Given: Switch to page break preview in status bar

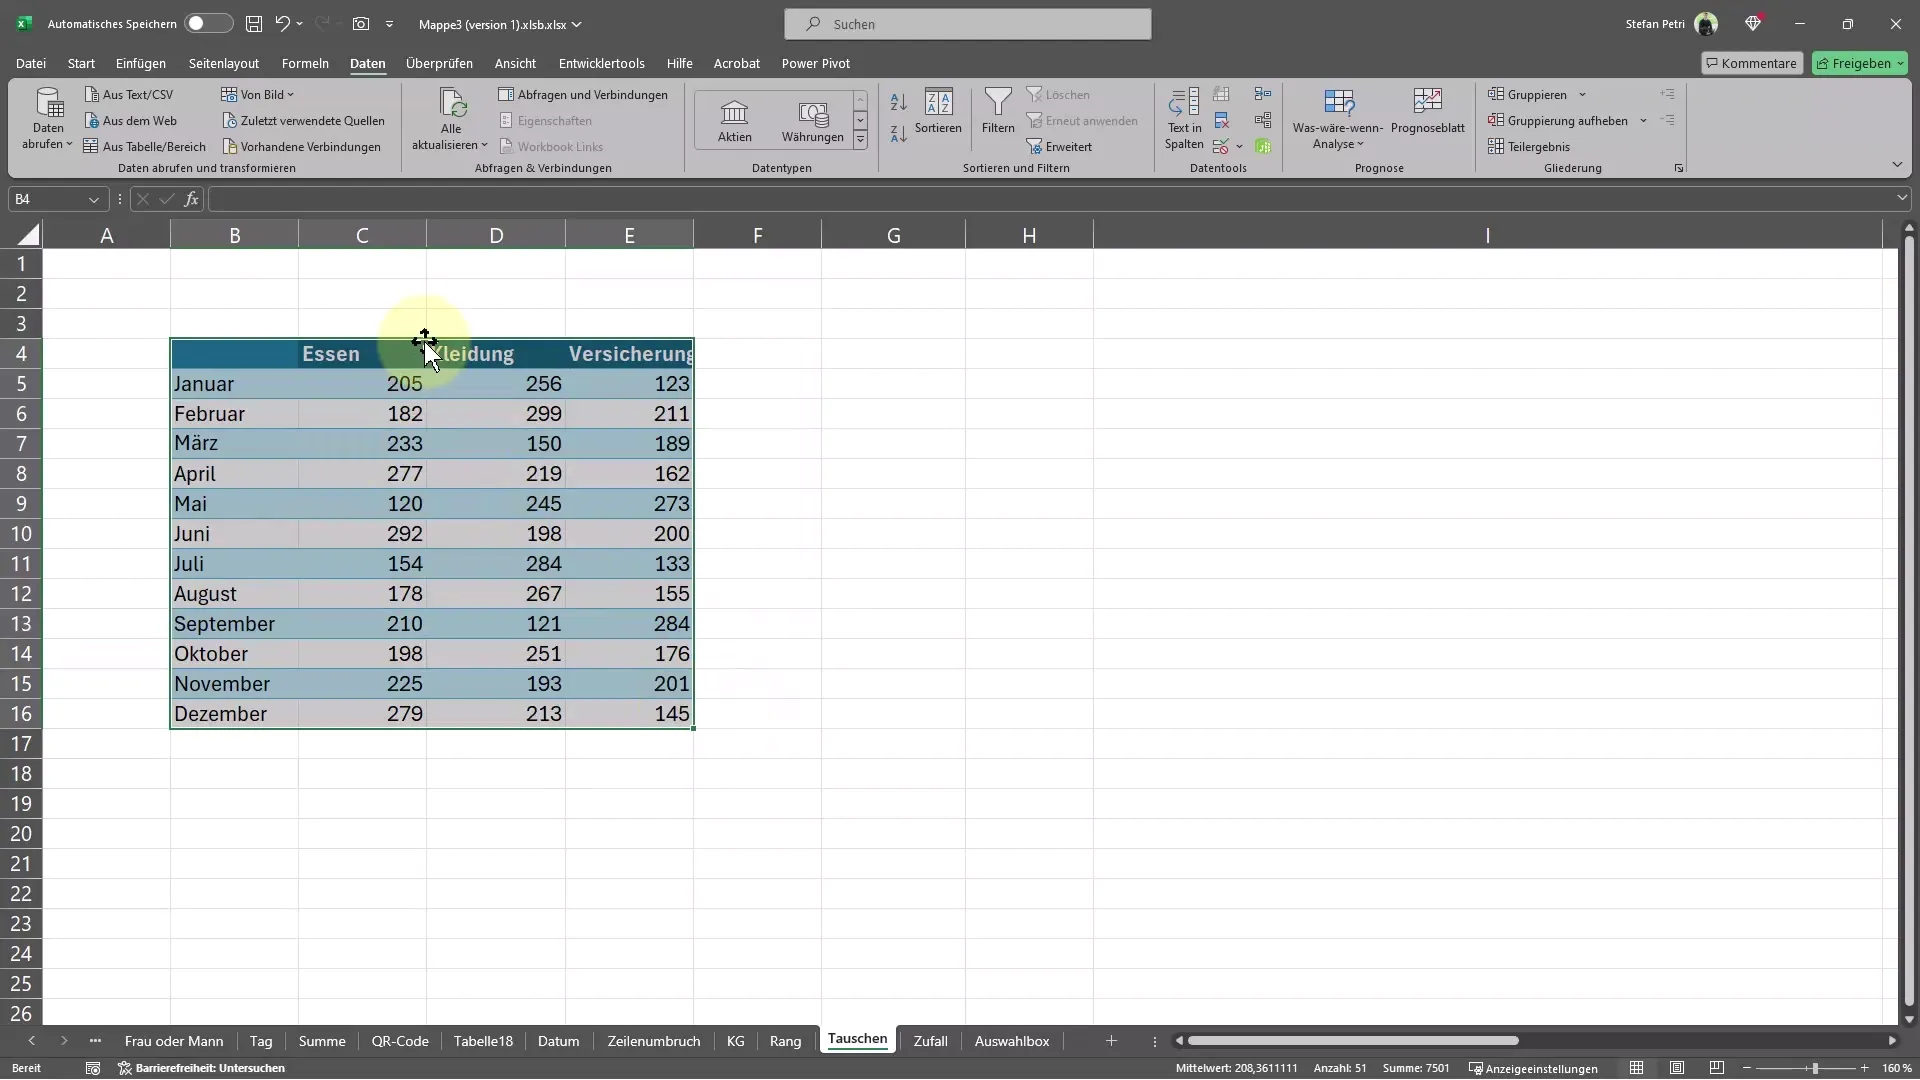Looking at the screenshot, I should pyautogui.click(x=1717, y=1068).
